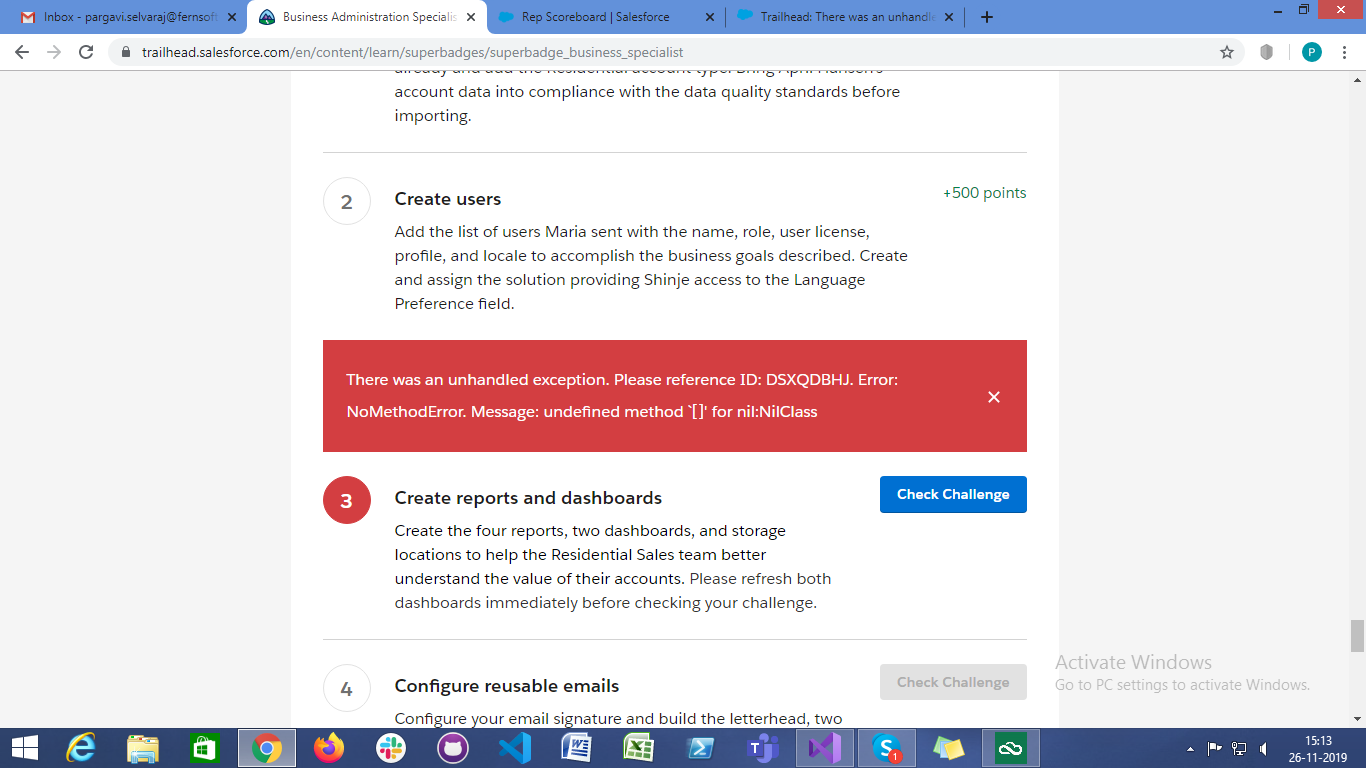The height and width of the screenshot is (768, 1366).
Task: Click the Configure reusable emails heading
Action: pos(507,686)
